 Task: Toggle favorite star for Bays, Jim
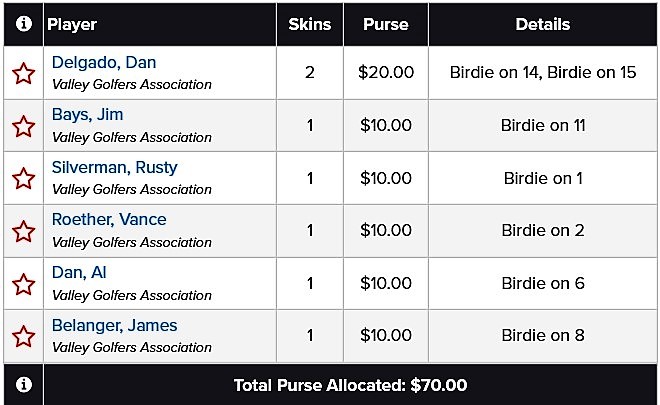(x=24, y=126)
